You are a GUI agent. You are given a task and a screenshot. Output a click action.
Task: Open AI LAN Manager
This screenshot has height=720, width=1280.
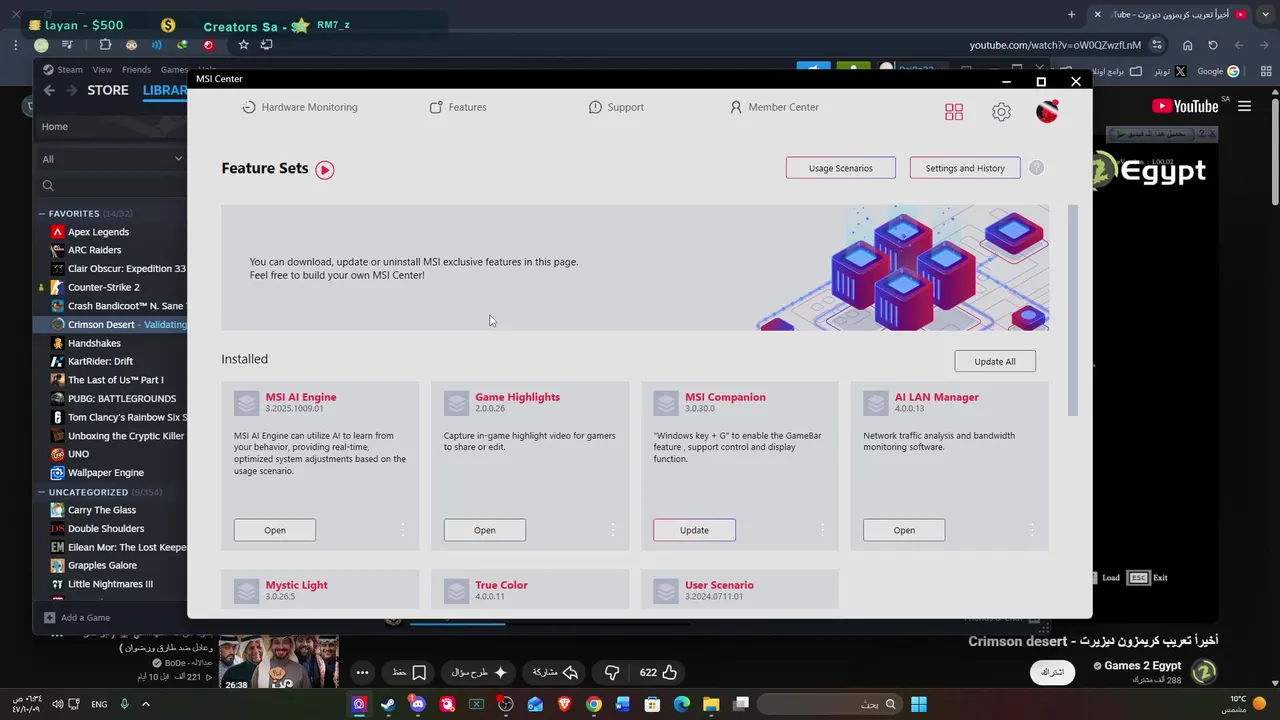point(904,530)
